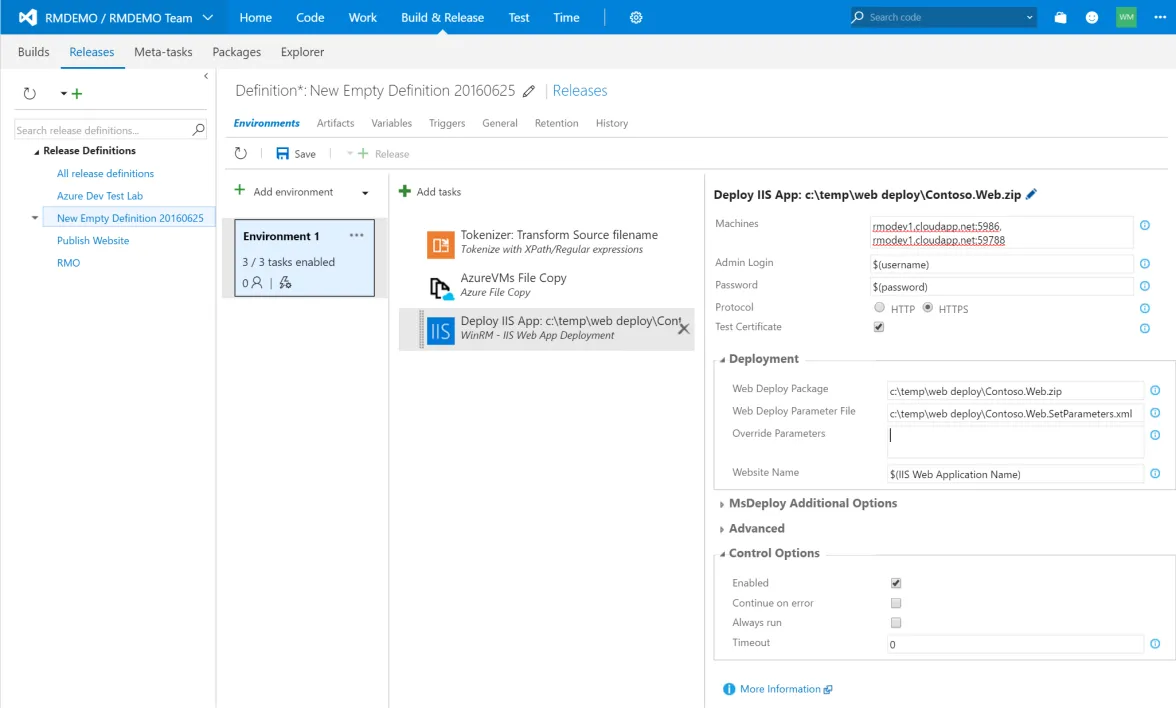
Task: Click the Timeout input field
Action: (1016, 644)
